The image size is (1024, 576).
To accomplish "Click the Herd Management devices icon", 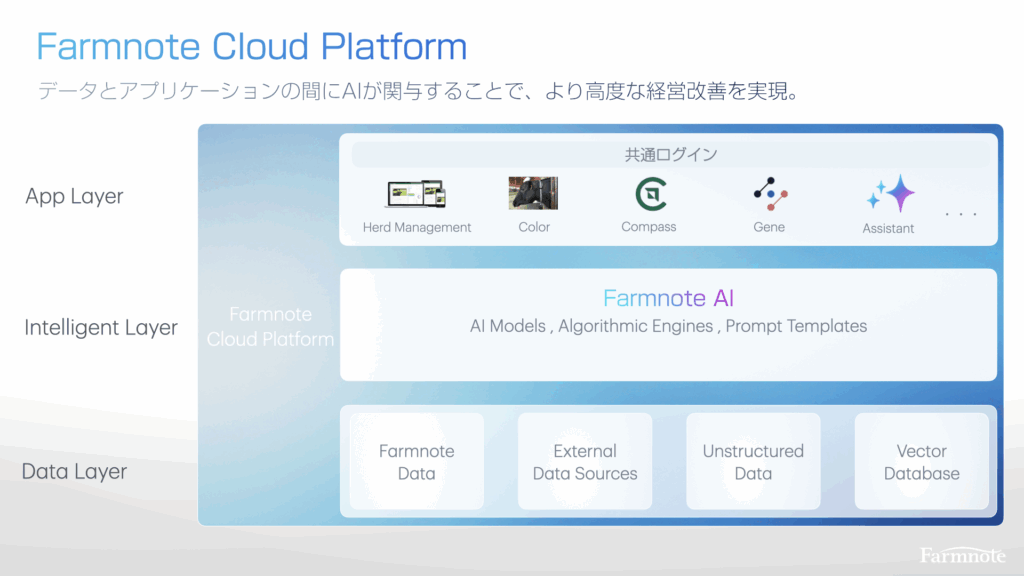I will tap(416, 194).
